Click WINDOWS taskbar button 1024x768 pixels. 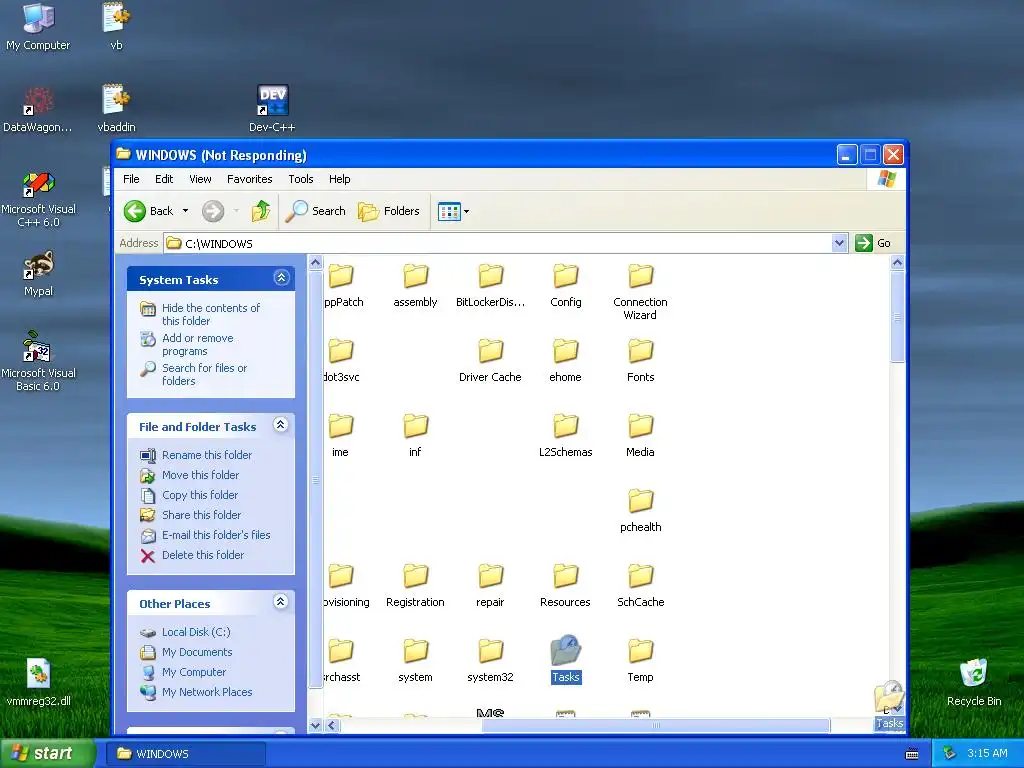(186, 754)
